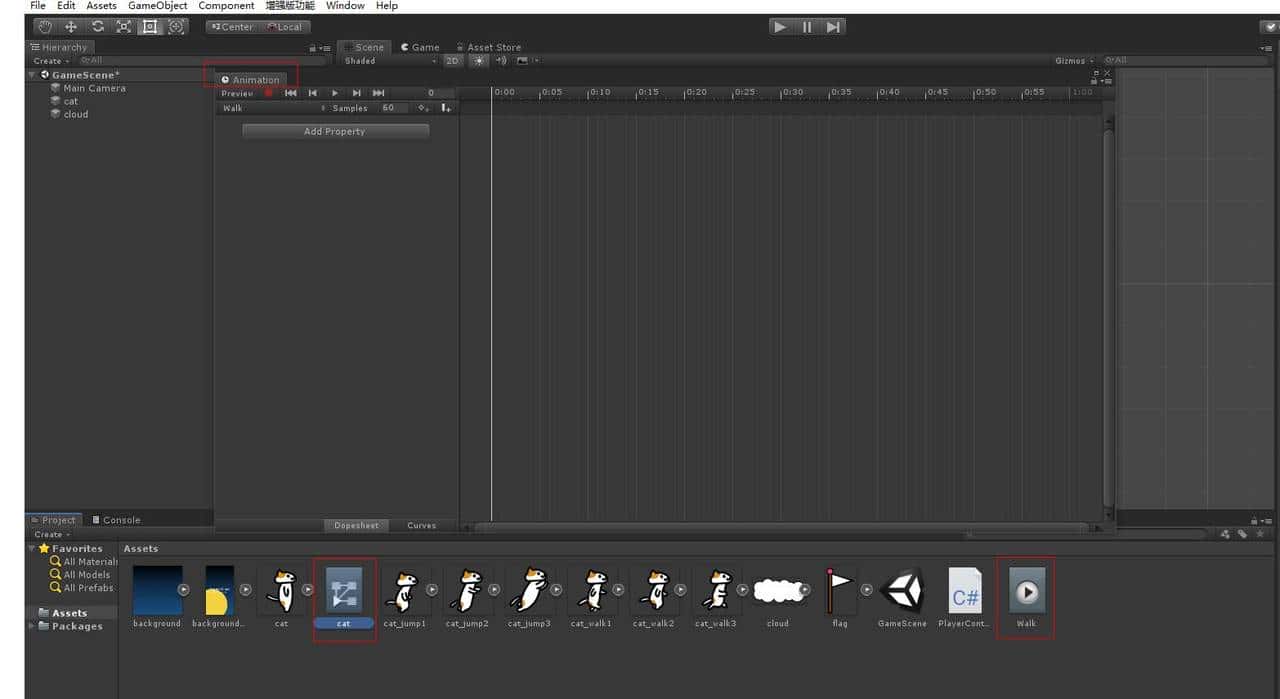Viewport: 1280px width, 699px height.
Task: Toggle scene lighting sun icon
Action: [478, 61]
